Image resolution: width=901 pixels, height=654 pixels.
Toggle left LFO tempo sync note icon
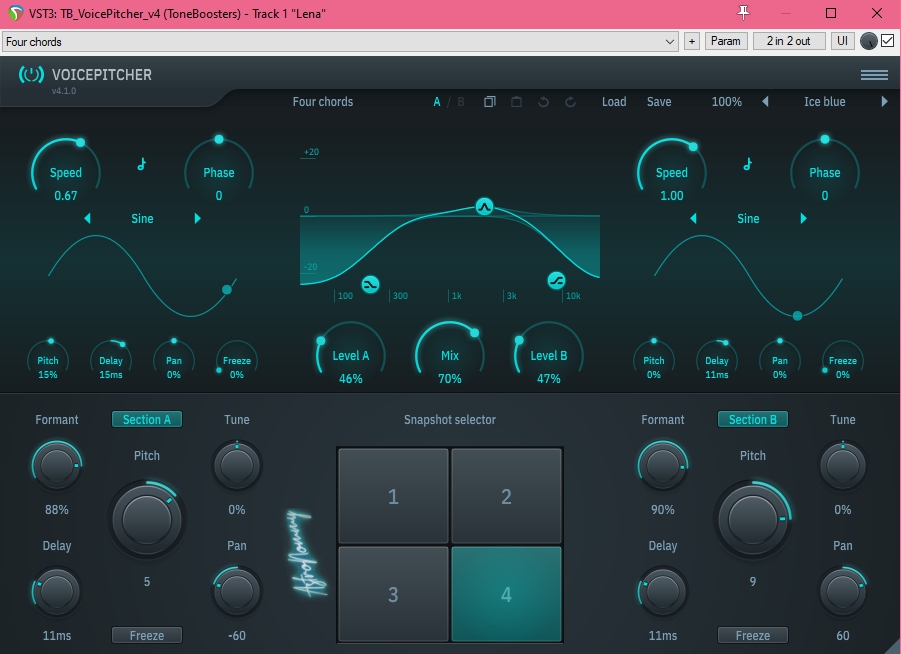point(141,164)
